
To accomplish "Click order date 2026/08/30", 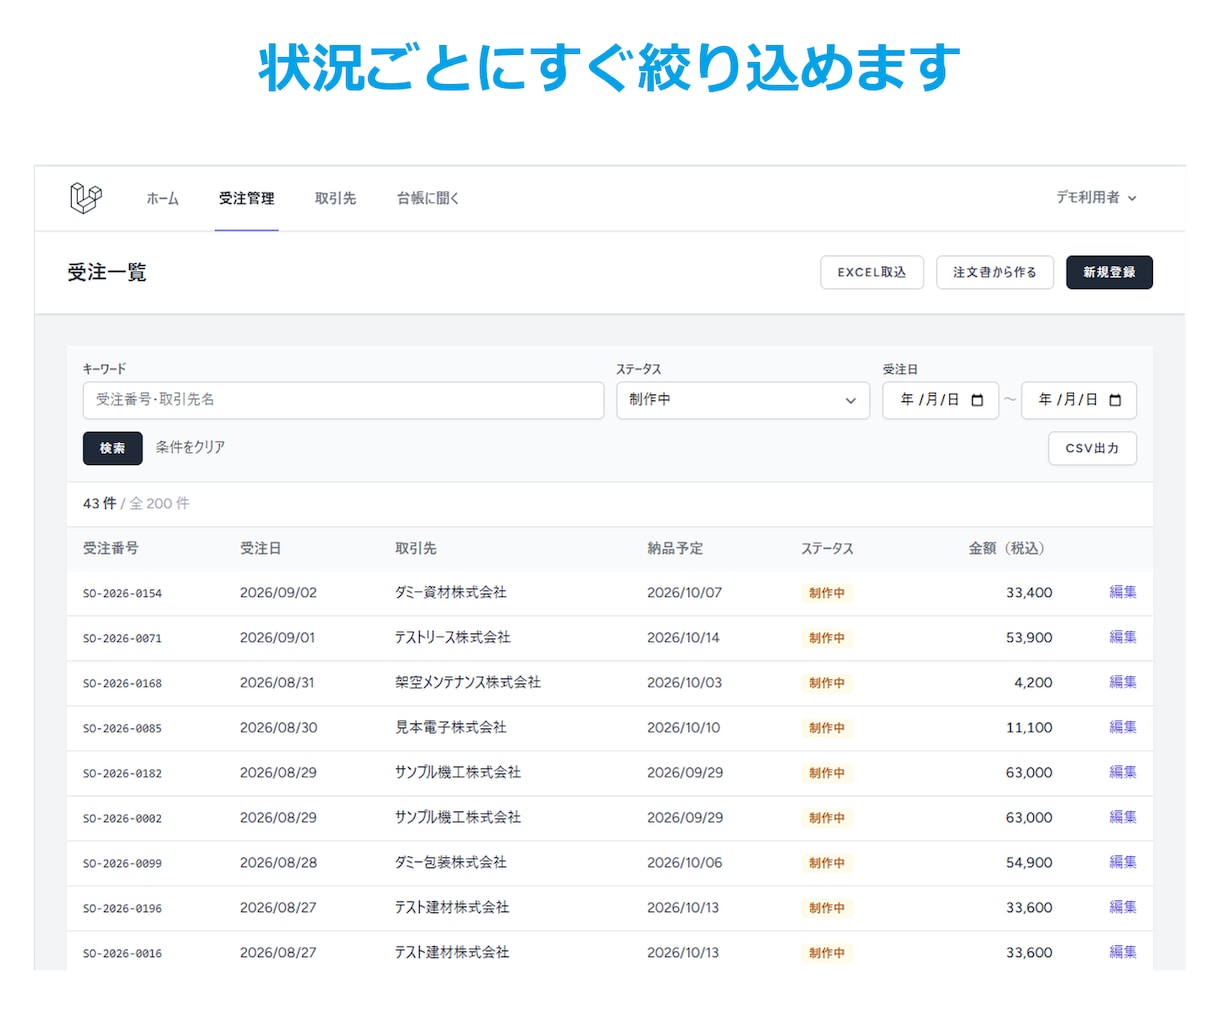I will point(278,727).
